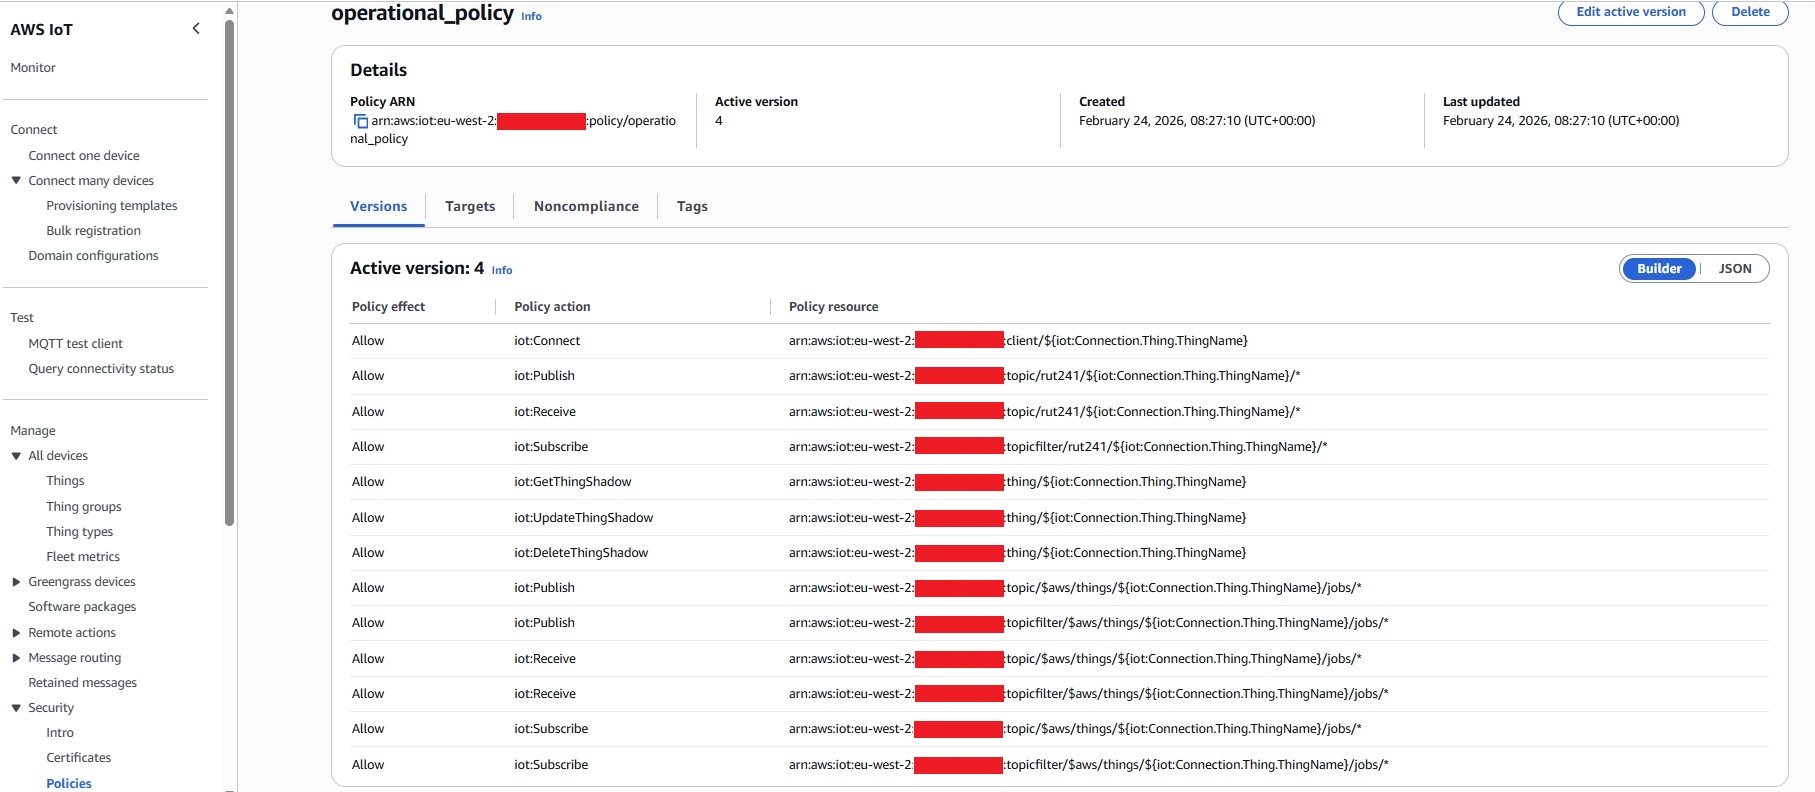
Task: Switch to the Noncompliance tab
Action: 585,207
